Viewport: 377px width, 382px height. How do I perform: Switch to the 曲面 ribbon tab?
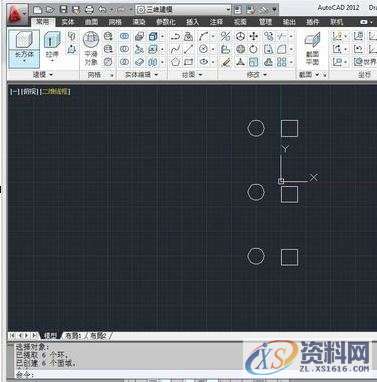[x=91, y=22]
